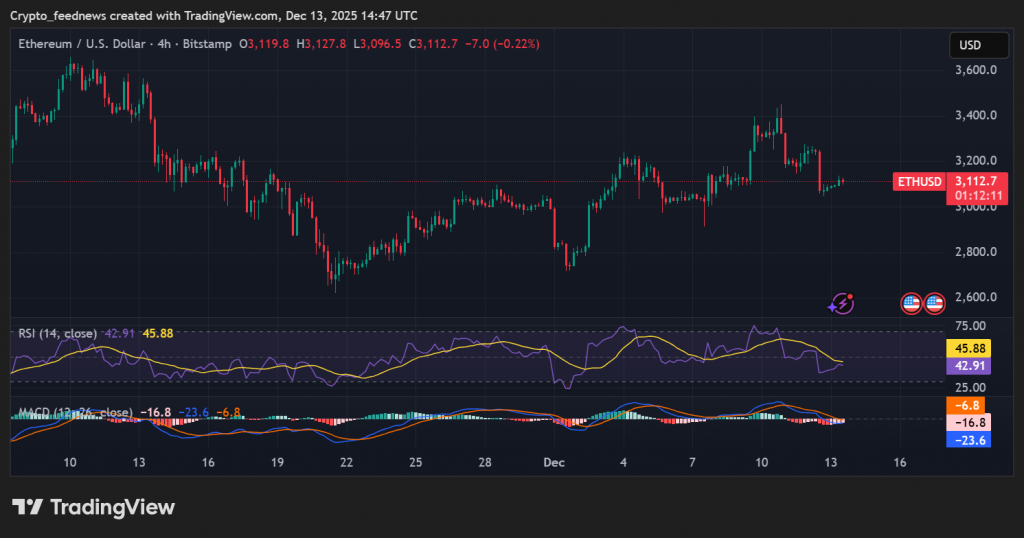Open the USD currency selector
The image size is (1024, 538).
(970, 45)
